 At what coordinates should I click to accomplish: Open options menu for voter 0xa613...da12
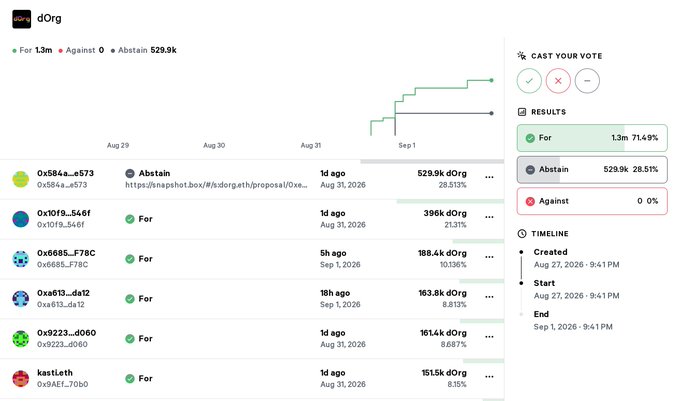489,297
